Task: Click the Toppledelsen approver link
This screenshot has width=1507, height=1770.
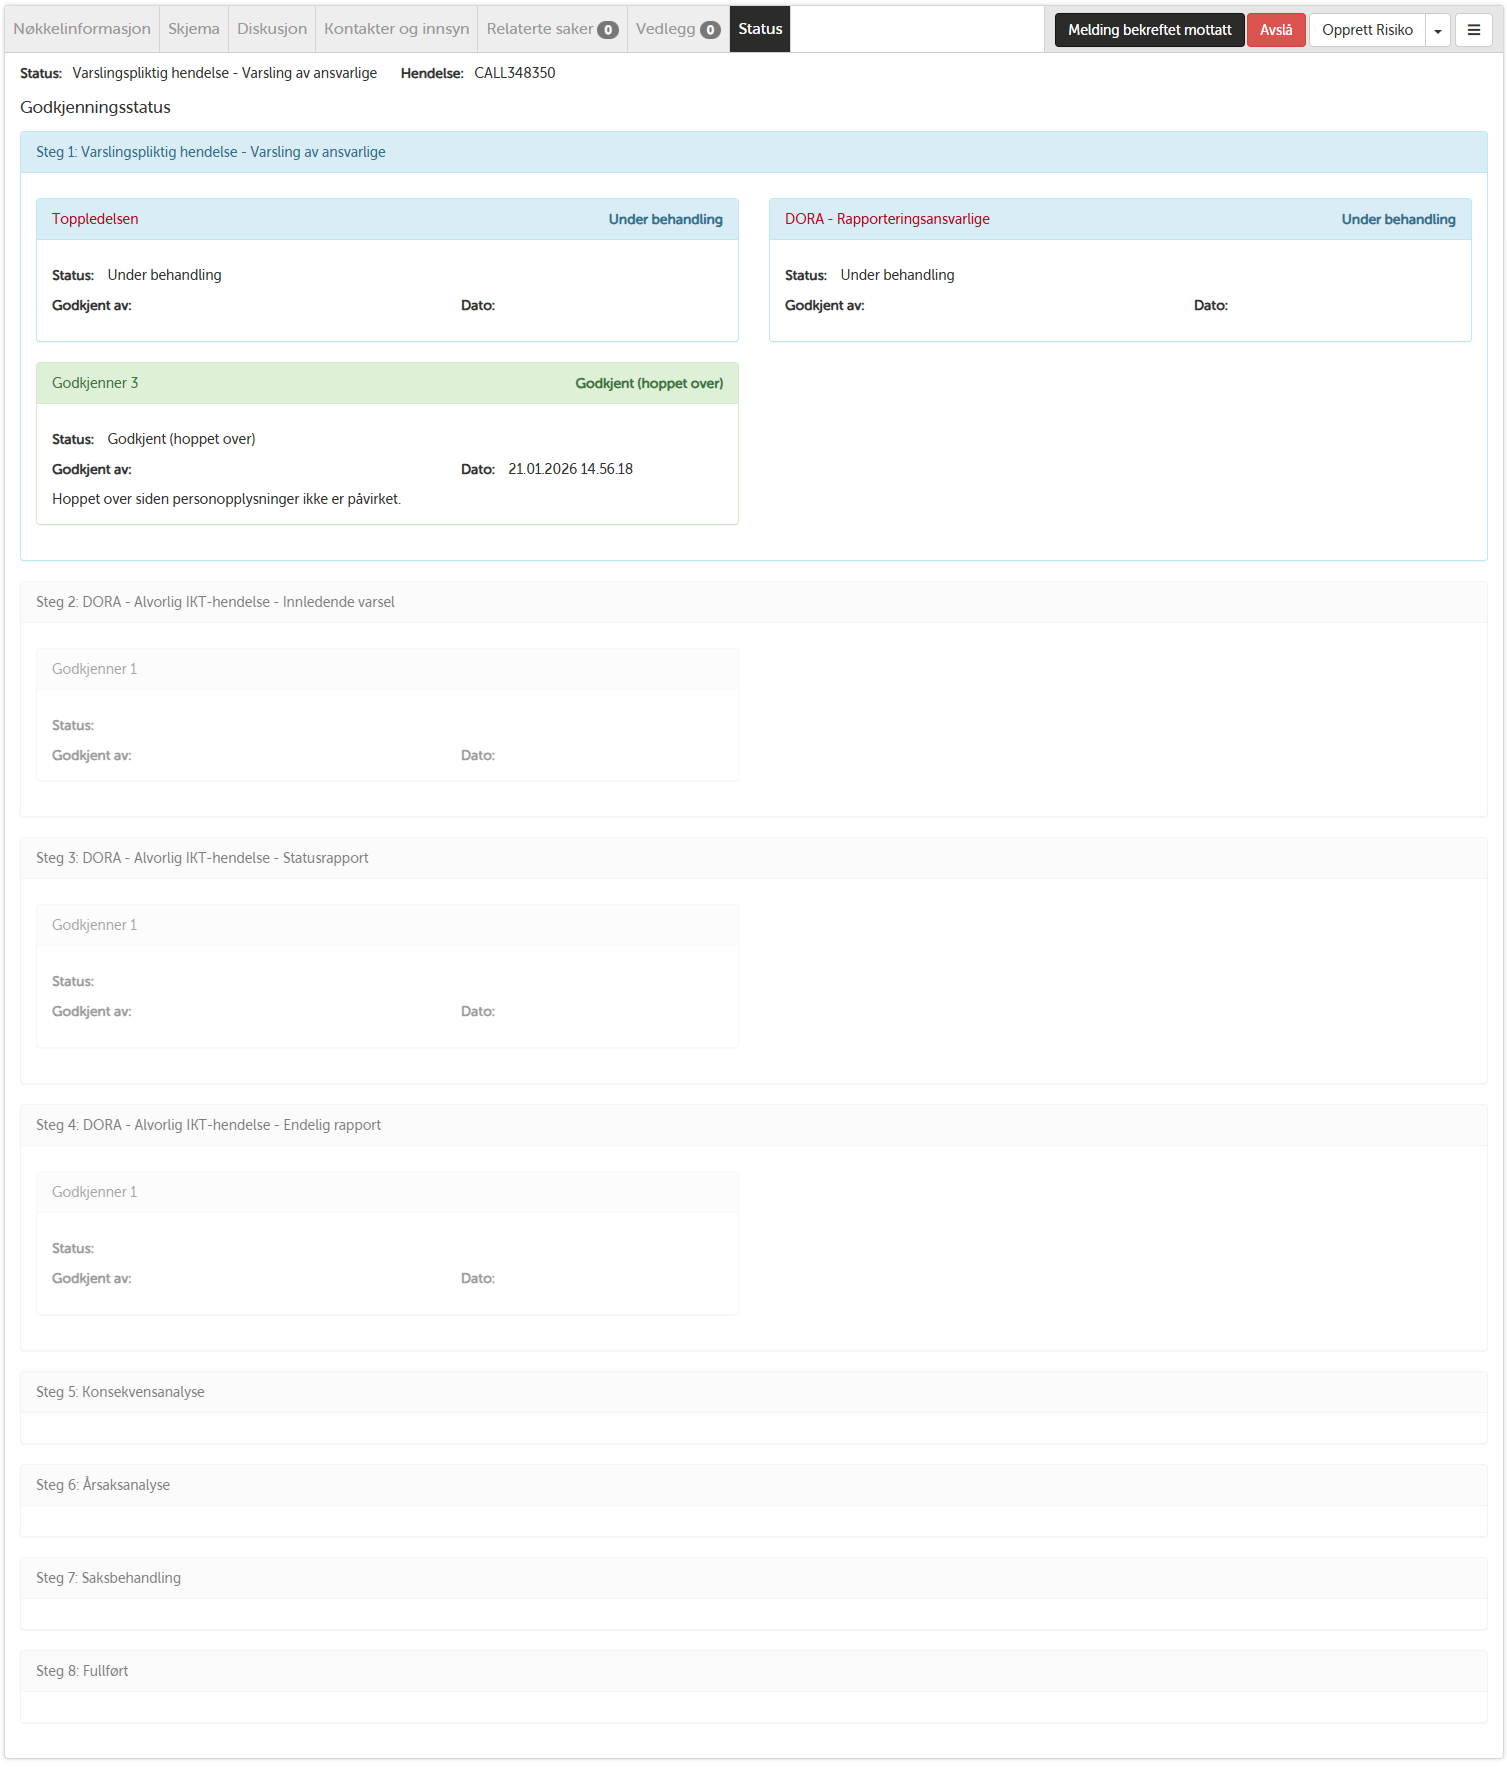Action: click(x=95, y=219)
